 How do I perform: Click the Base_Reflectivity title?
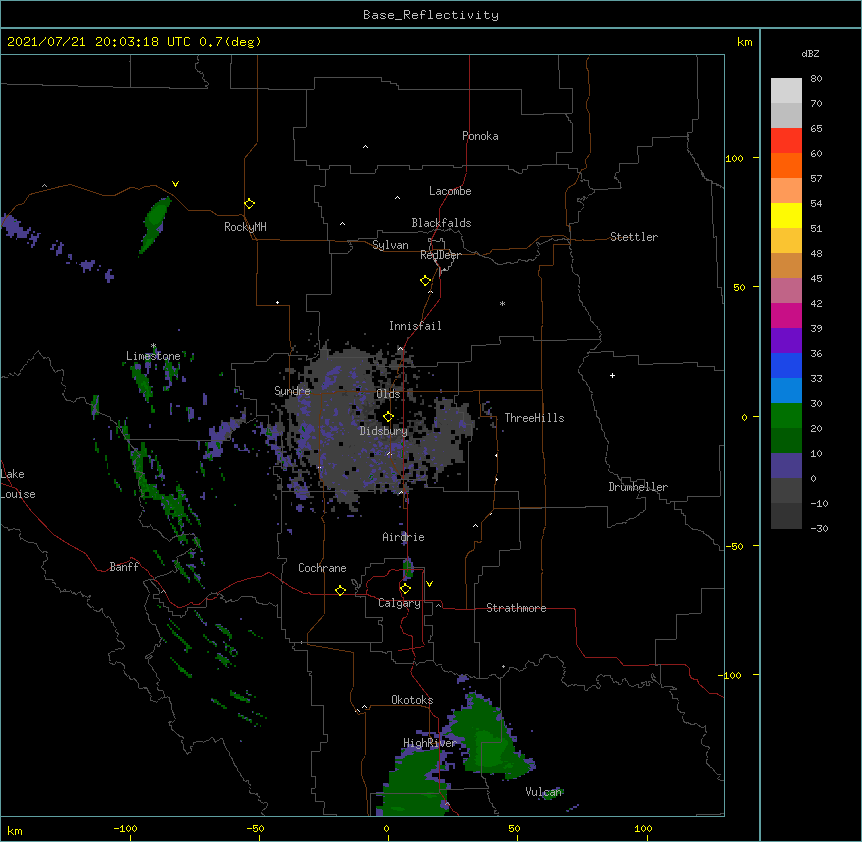(x=431, y=15)
